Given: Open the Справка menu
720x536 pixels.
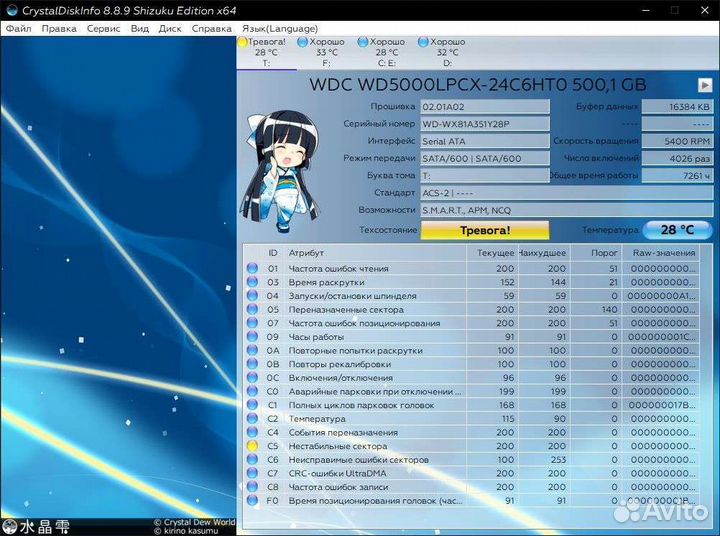Looking at the screenshot, I should coord(211,29).
